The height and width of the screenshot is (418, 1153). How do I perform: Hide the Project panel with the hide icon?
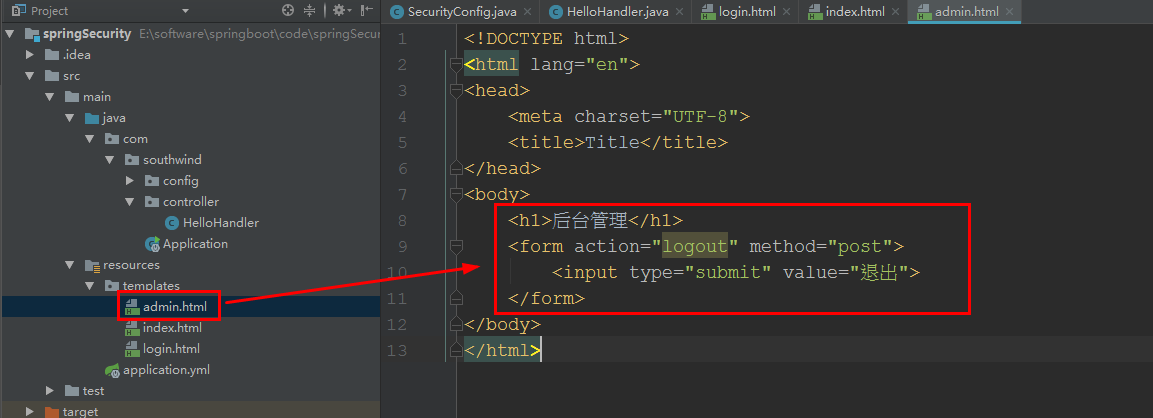tap(366, 10)
